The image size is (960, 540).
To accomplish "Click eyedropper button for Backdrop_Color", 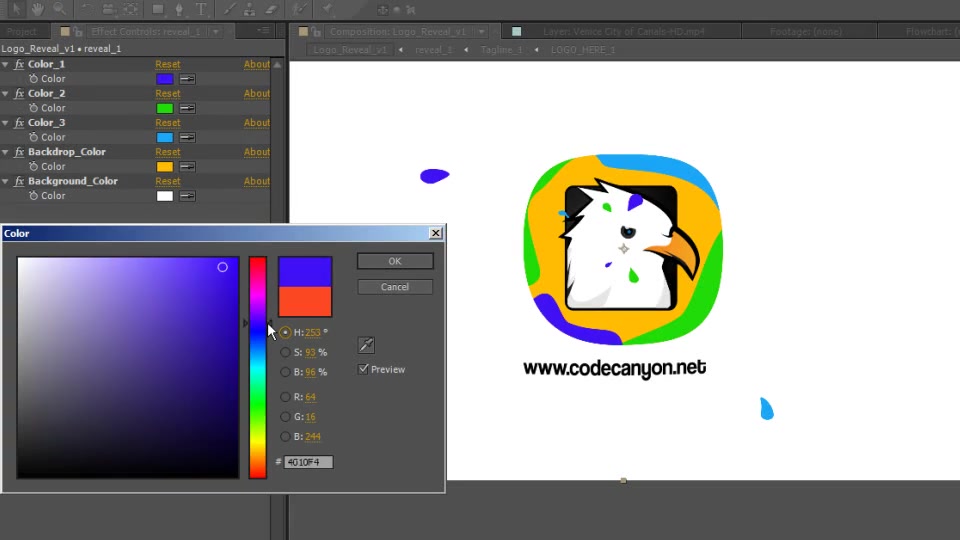I will pyautogui.click(x=187, y=167).
